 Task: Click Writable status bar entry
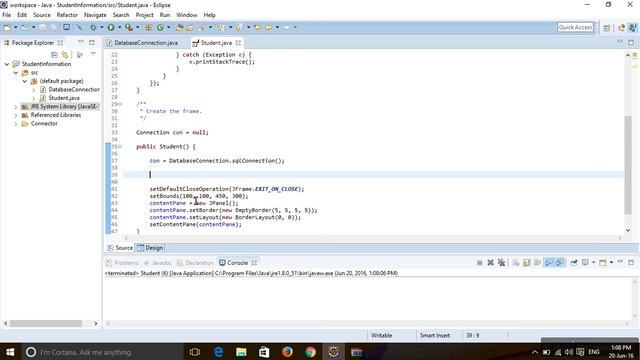[381, 335]
